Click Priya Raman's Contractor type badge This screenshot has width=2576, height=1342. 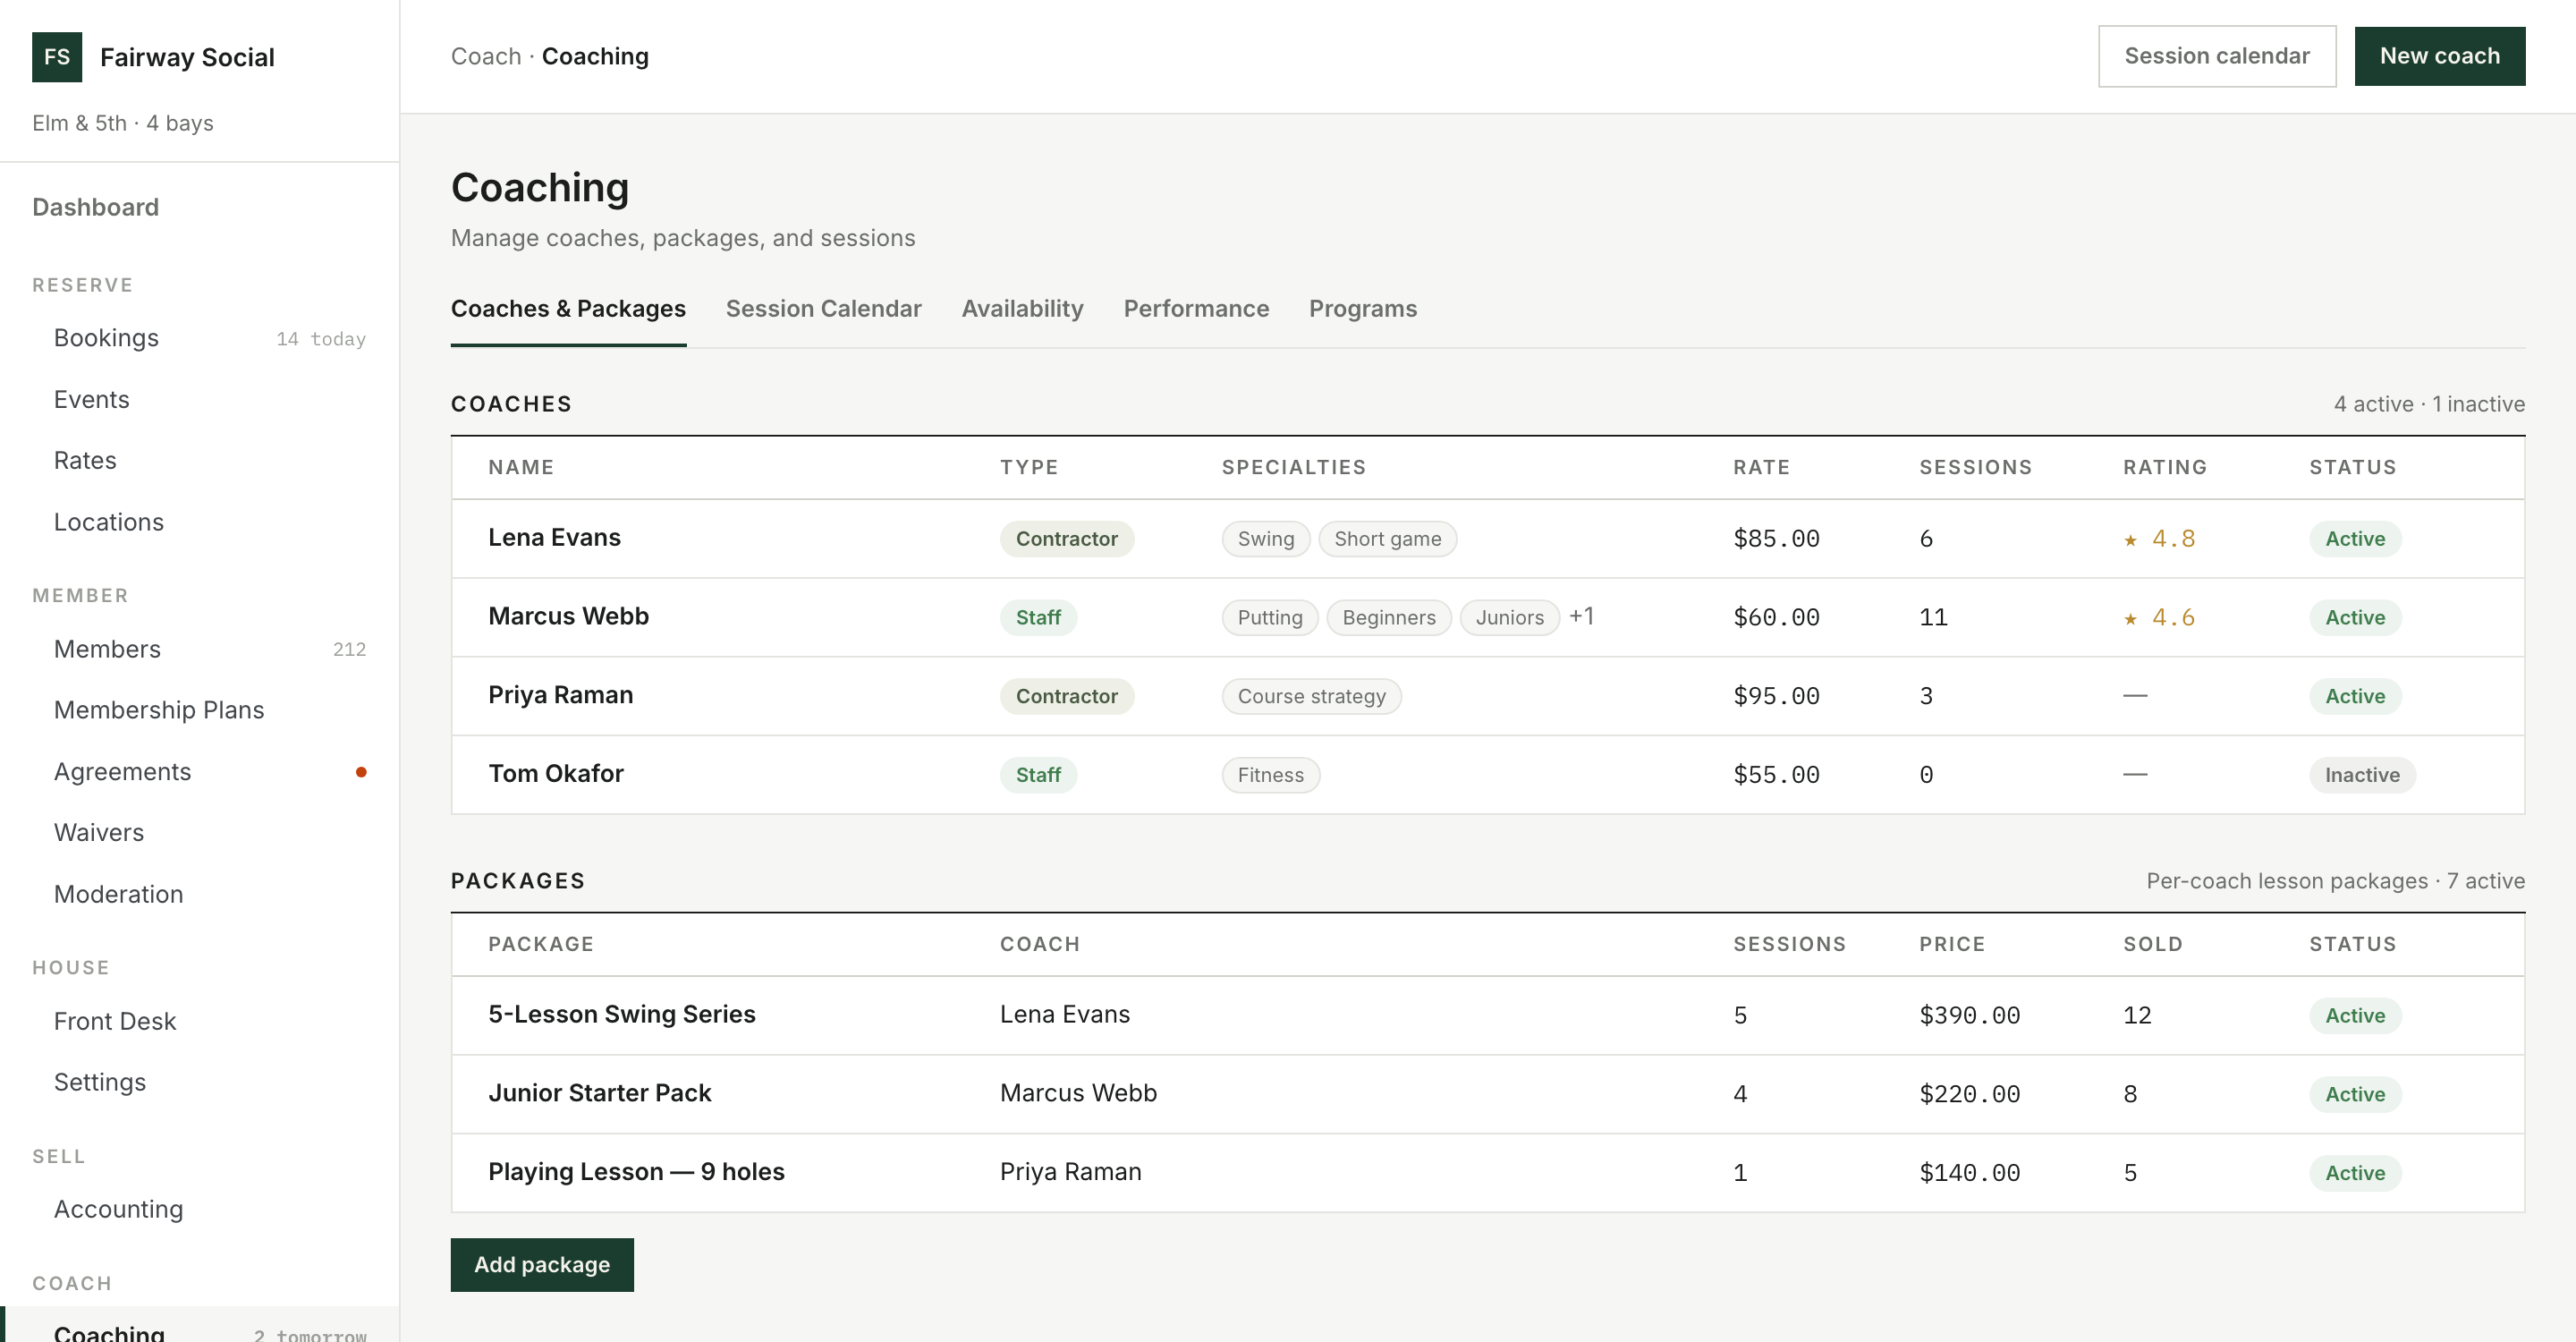(1066, 695)
